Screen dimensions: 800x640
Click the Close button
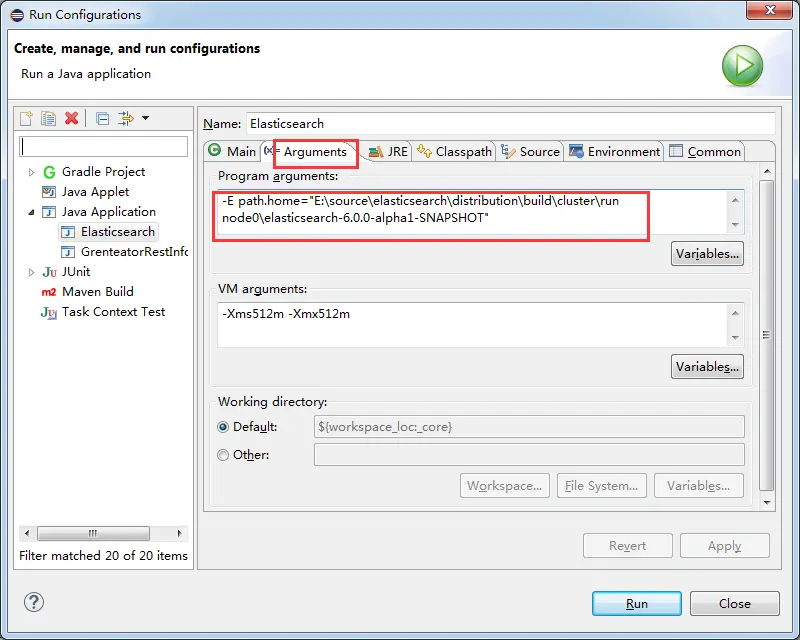(735, 603)
